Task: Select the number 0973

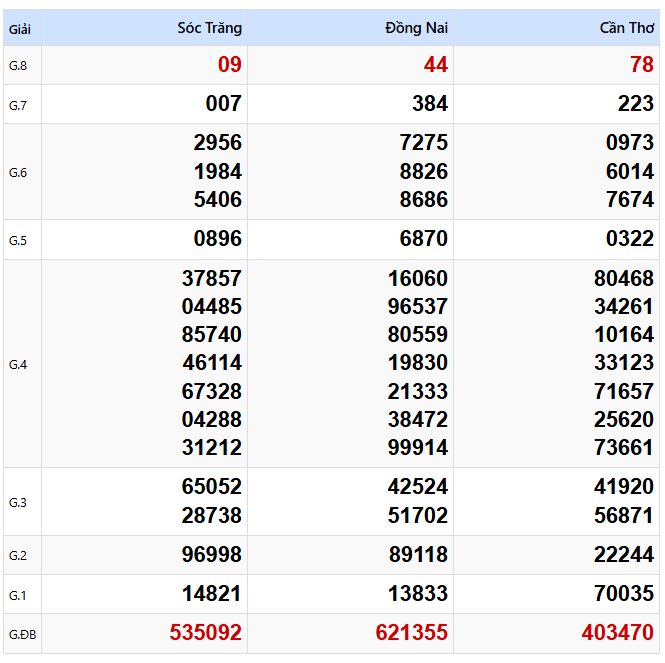Action: [x=630, y=143]
